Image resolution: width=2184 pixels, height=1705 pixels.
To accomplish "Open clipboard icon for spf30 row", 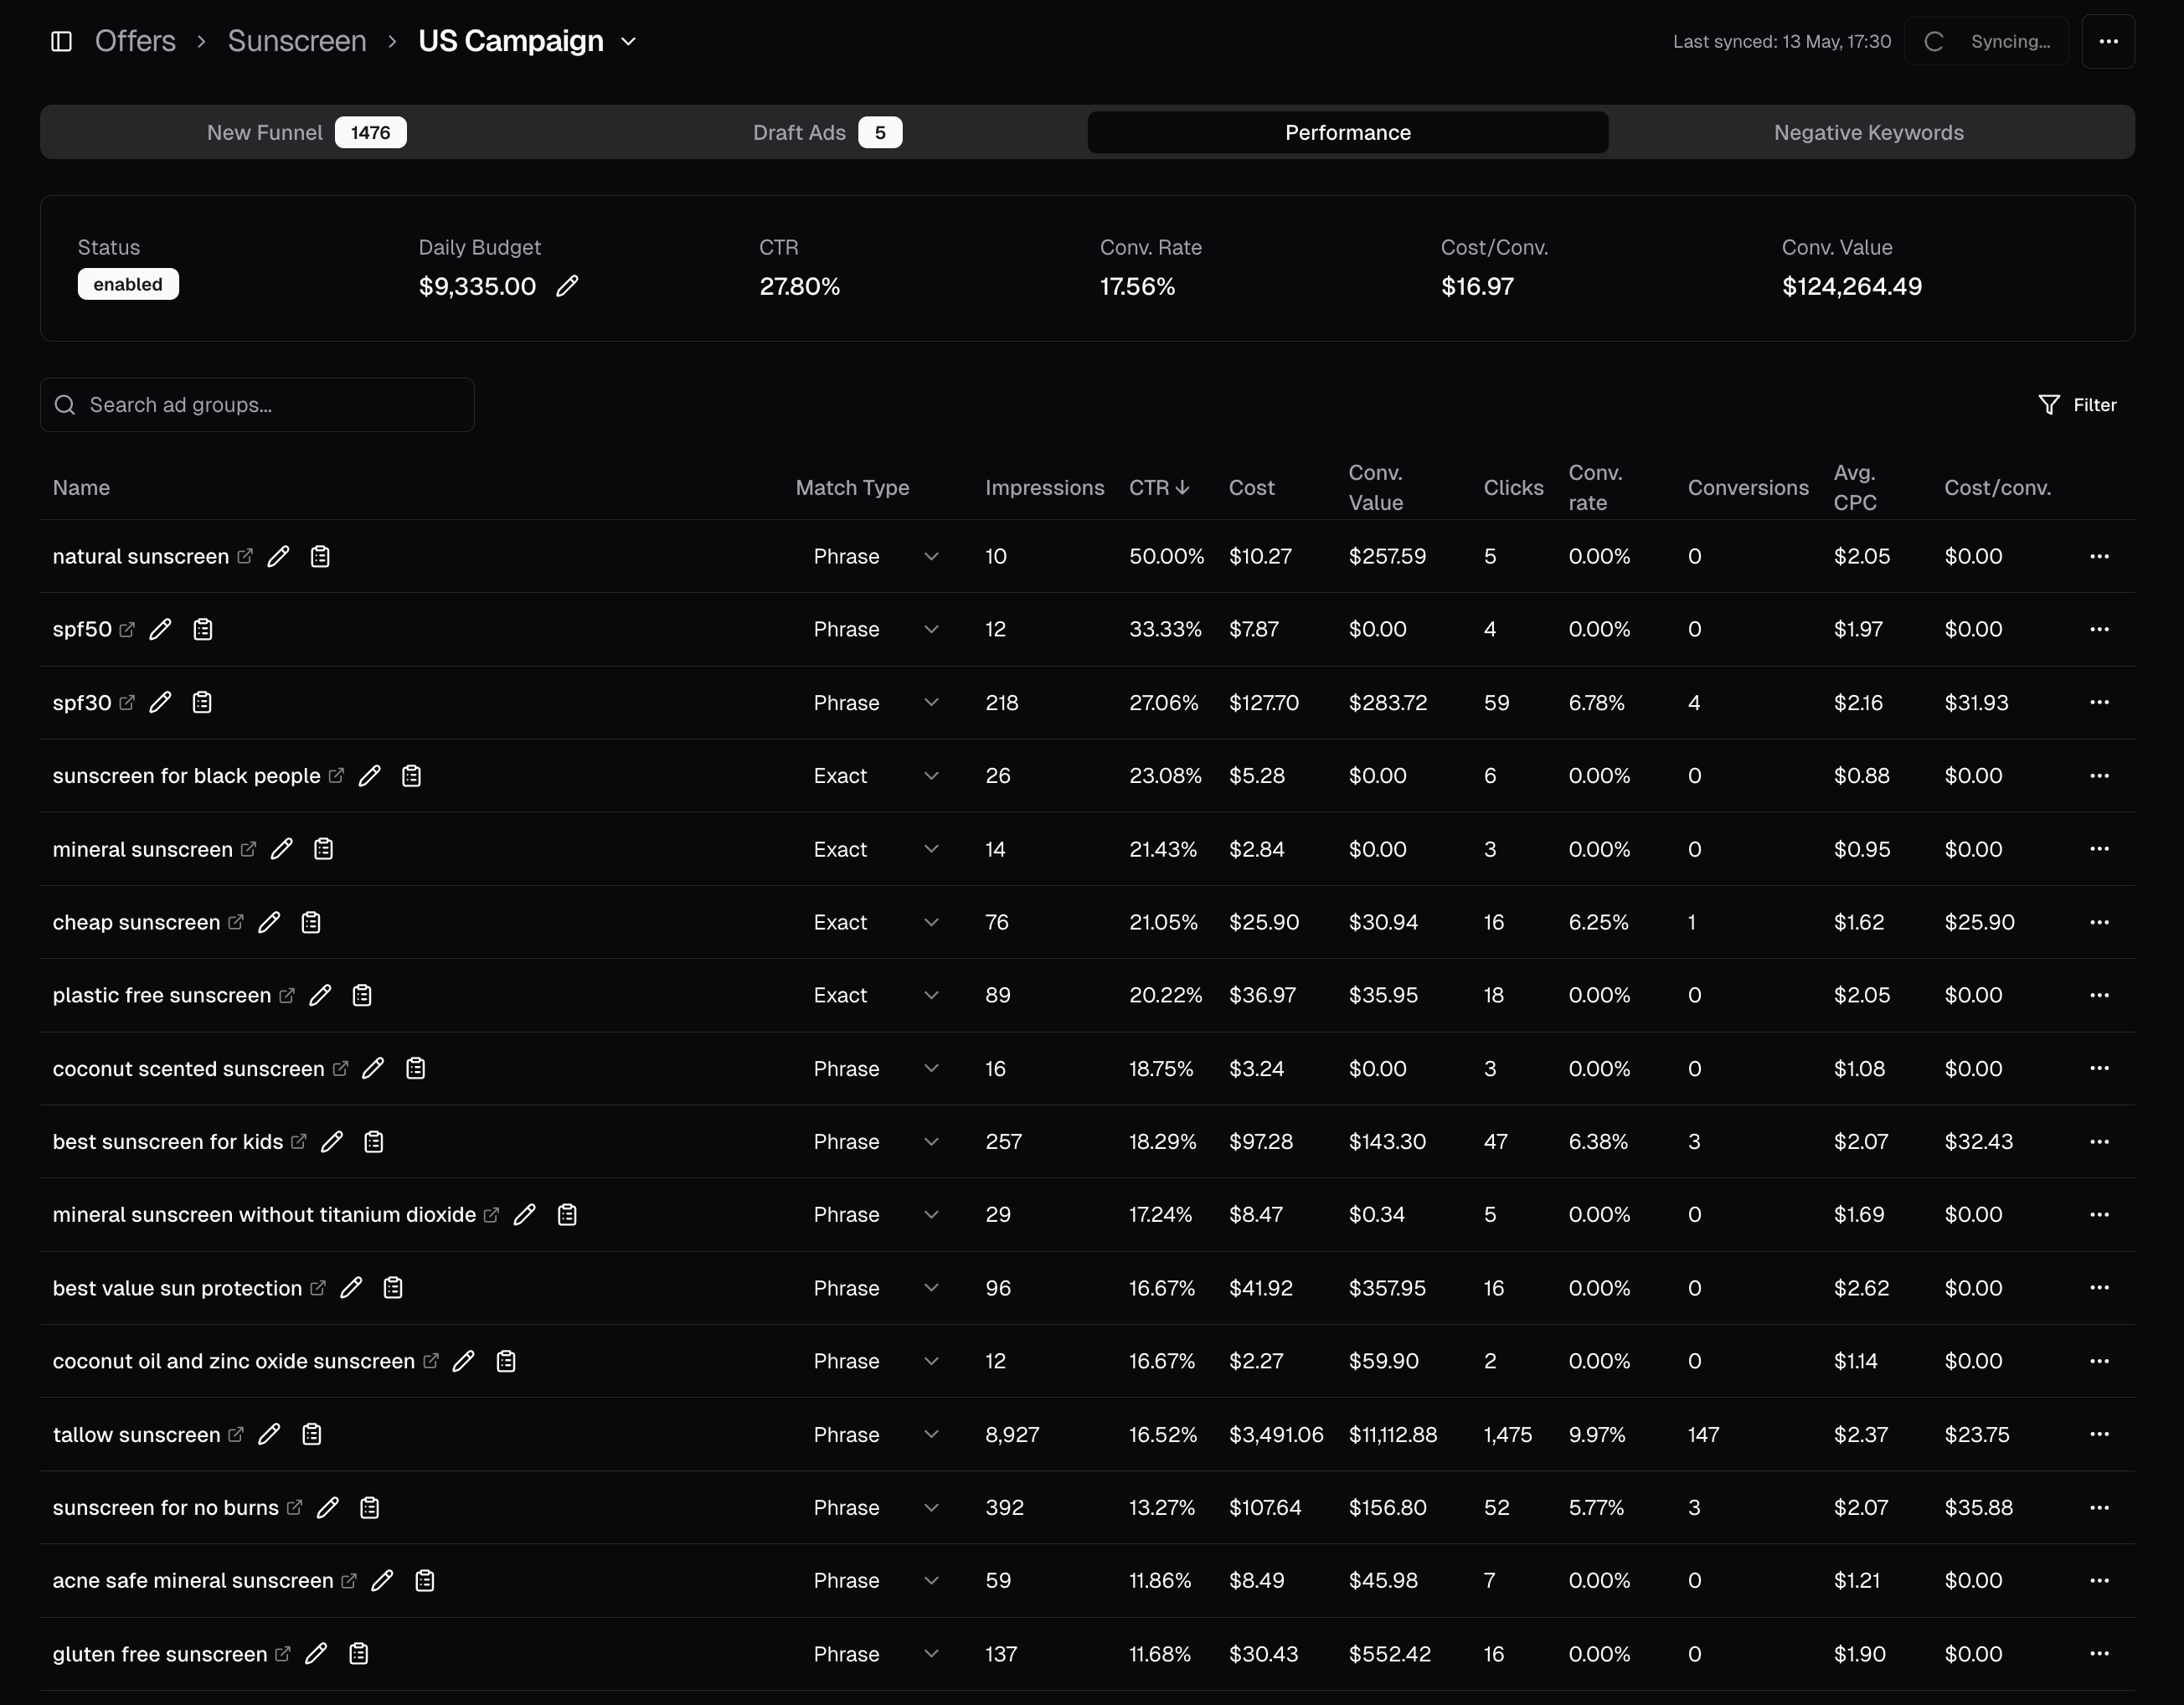I will [202, 703].
